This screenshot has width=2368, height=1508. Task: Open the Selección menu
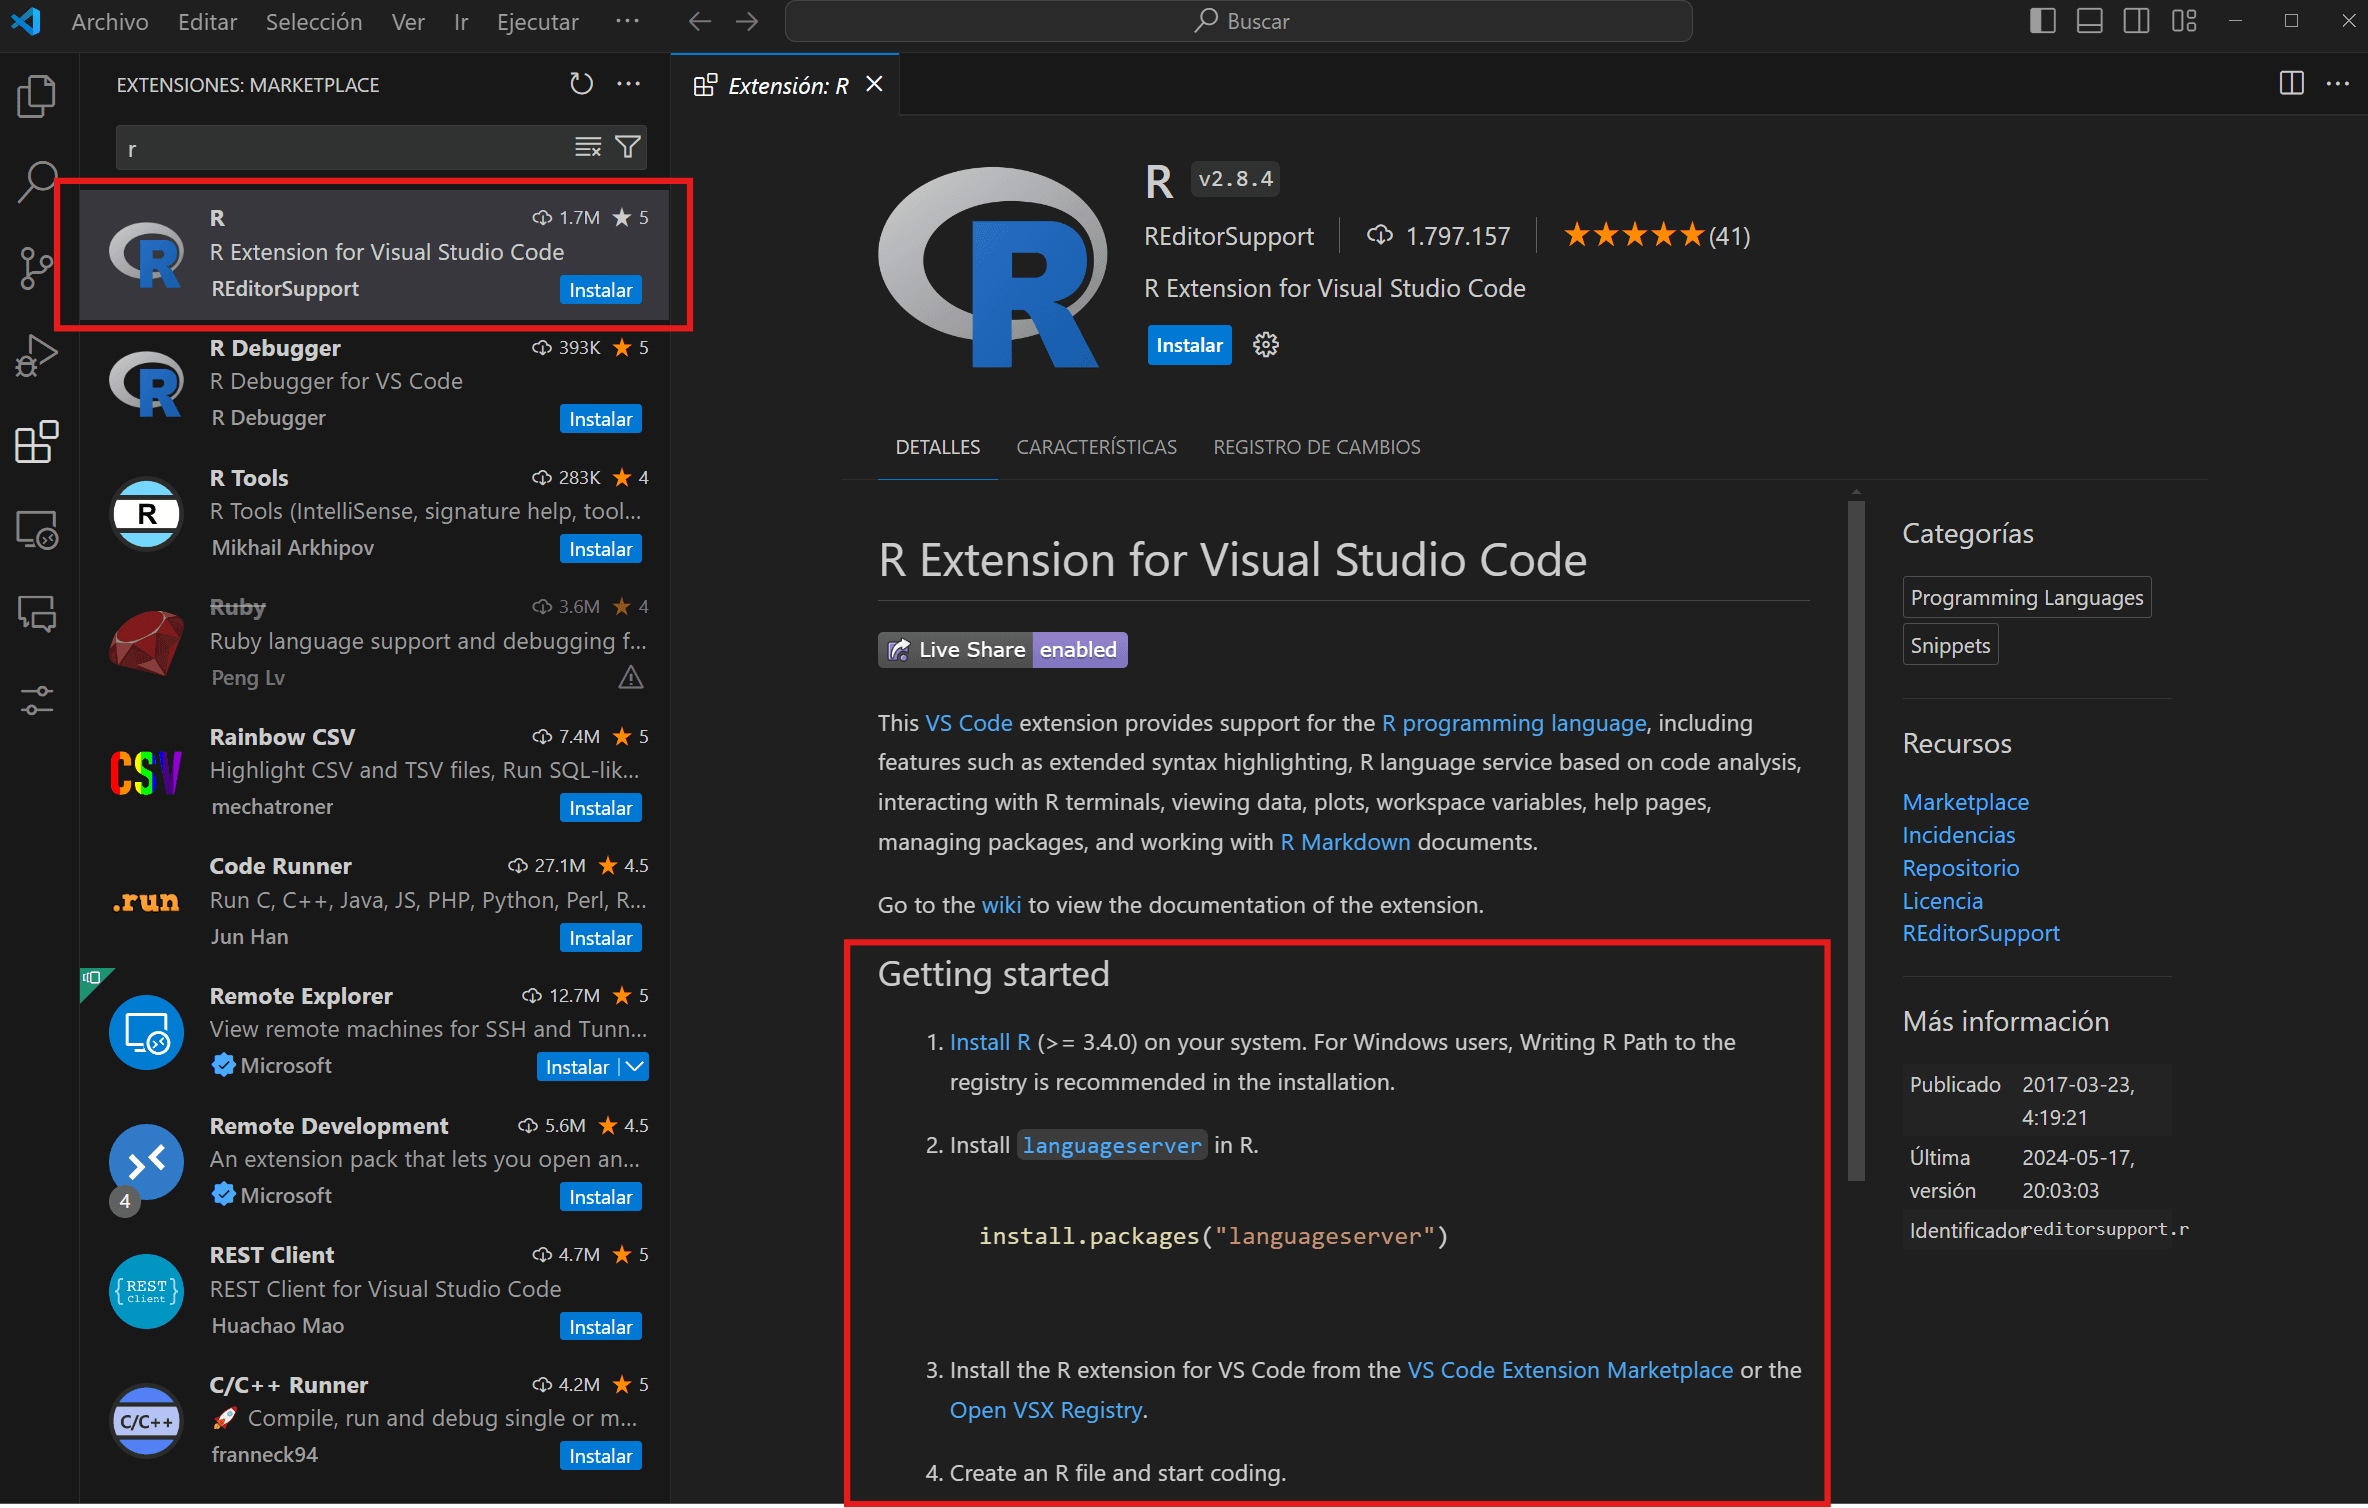pyautogui.click(x=314, y=21)
